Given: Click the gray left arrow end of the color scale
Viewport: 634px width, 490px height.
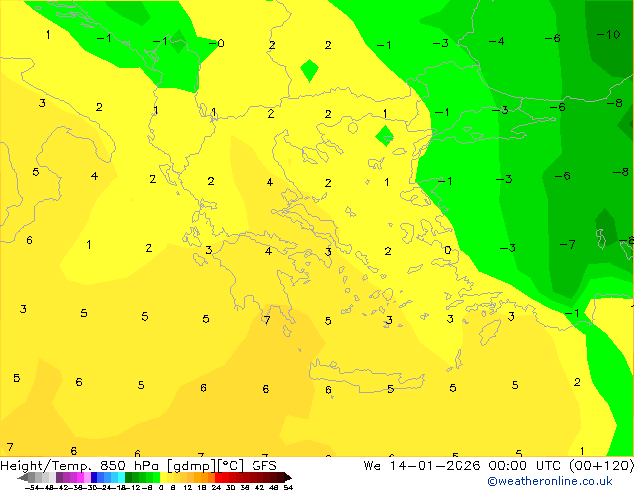Looking at the screenshot, I should [x=23, y=477].
